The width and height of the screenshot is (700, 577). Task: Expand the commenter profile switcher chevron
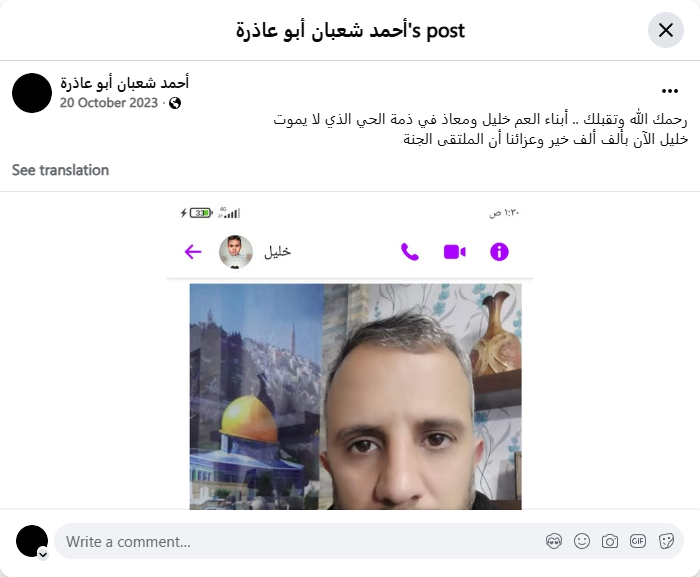(43, 555)
